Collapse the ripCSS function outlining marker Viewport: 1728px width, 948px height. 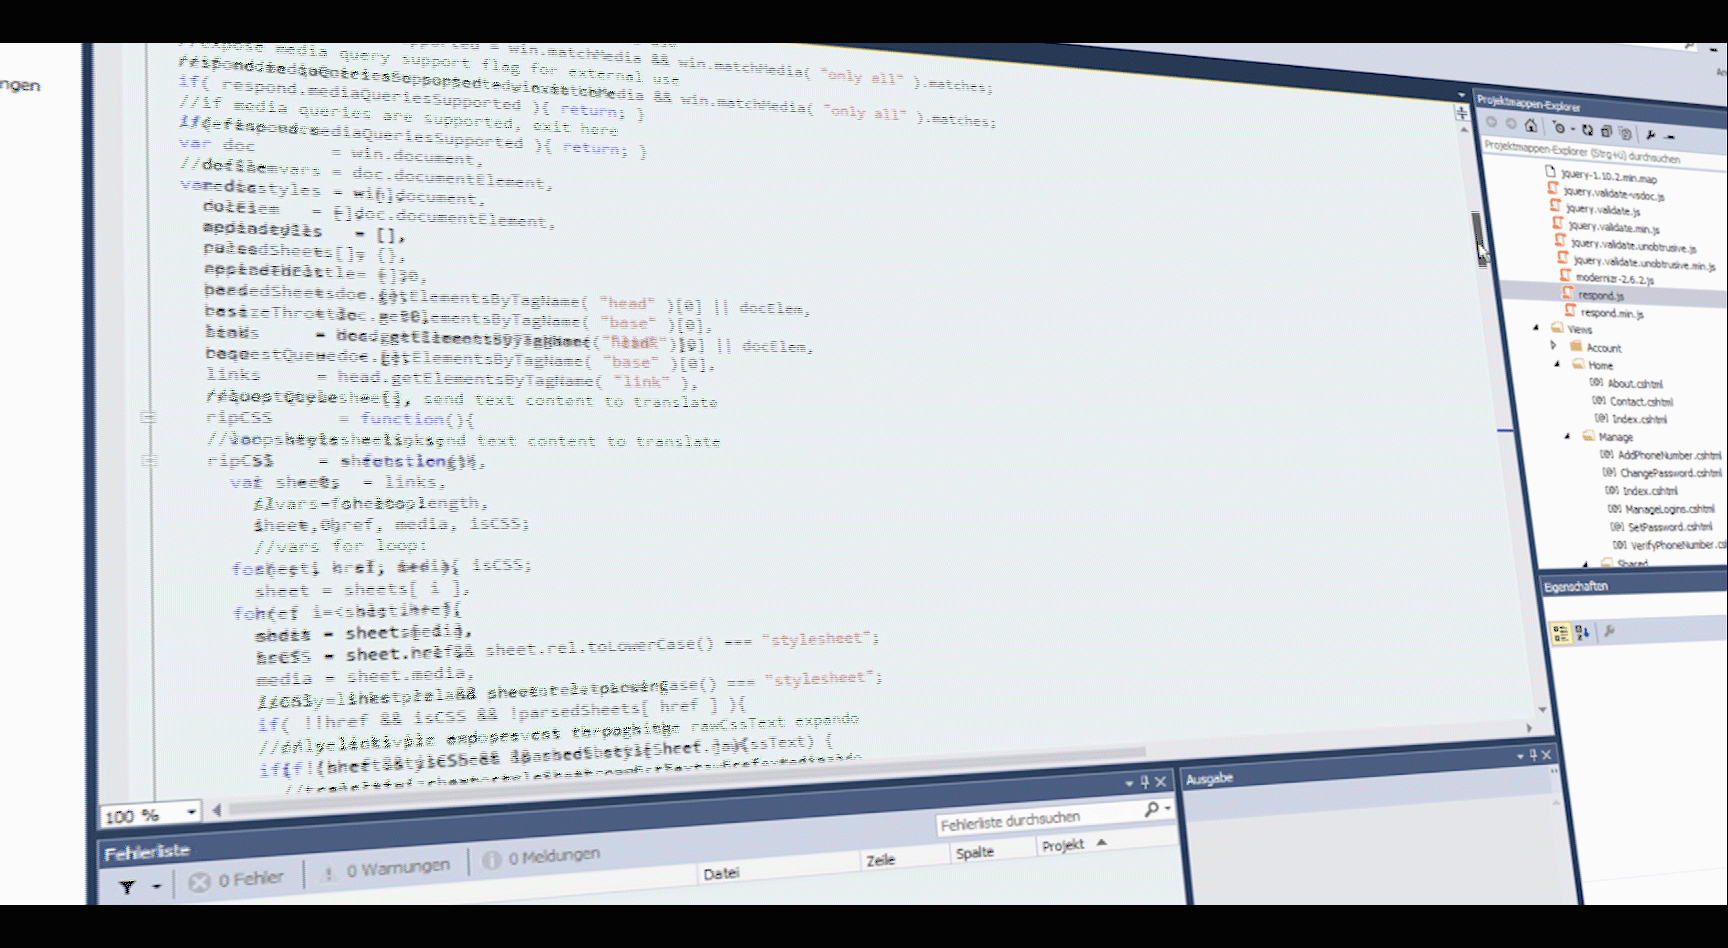click(x=147, y=417)
